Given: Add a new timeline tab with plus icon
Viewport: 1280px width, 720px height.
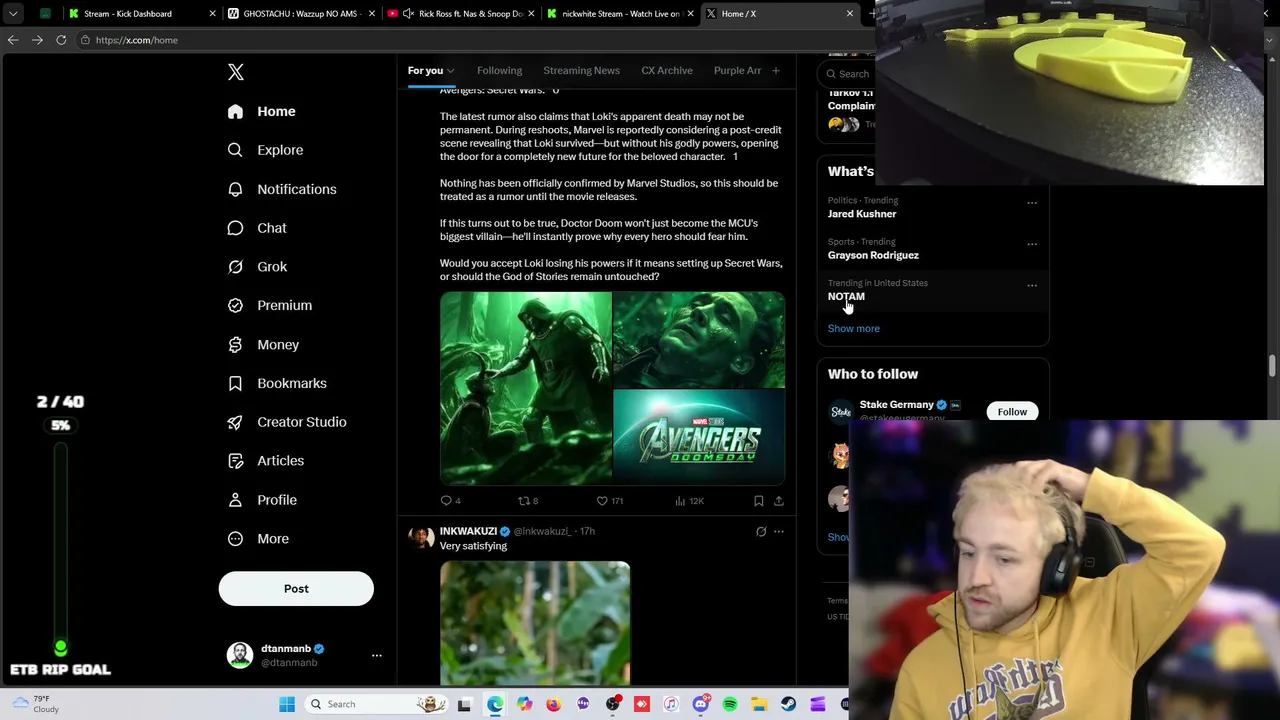Looking at the screenshot, I should click(x=775, y=71).
